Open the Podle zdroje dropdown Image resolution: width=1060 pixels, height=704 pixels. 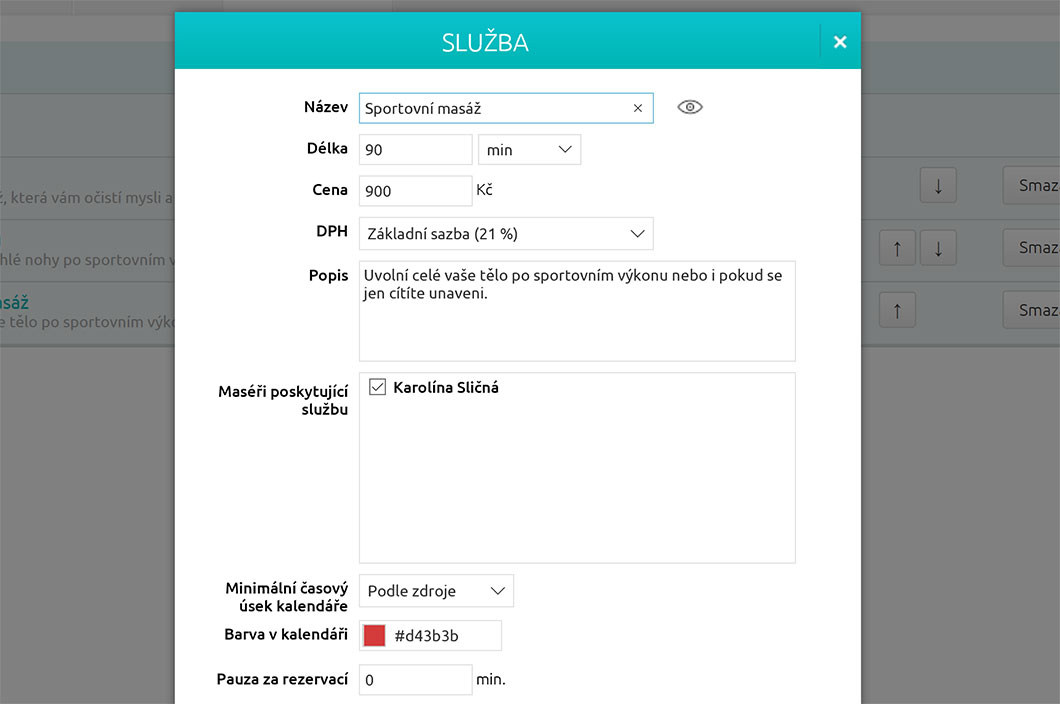tap(436, 591)
